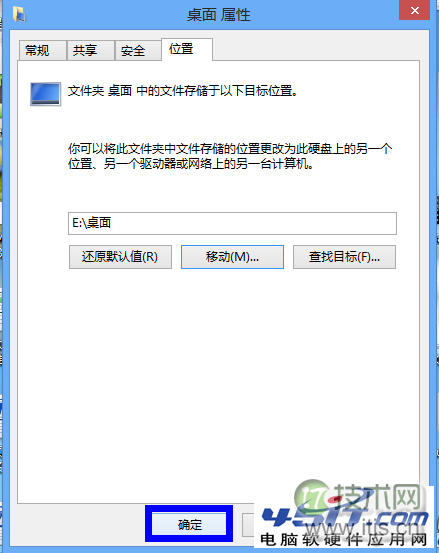Click the paragraph starting with 你可以将此文件夹

point(230,156)
